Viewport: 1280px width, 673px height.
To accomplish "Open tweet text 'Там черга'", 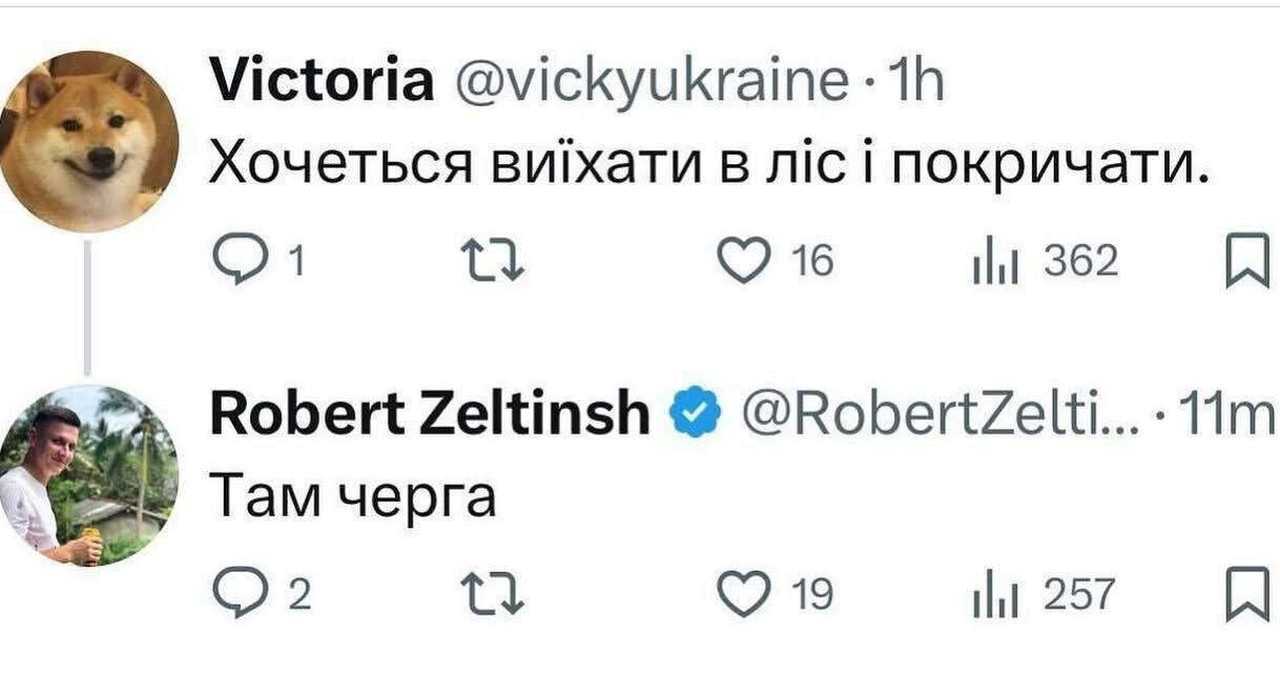I will [353, 497].
